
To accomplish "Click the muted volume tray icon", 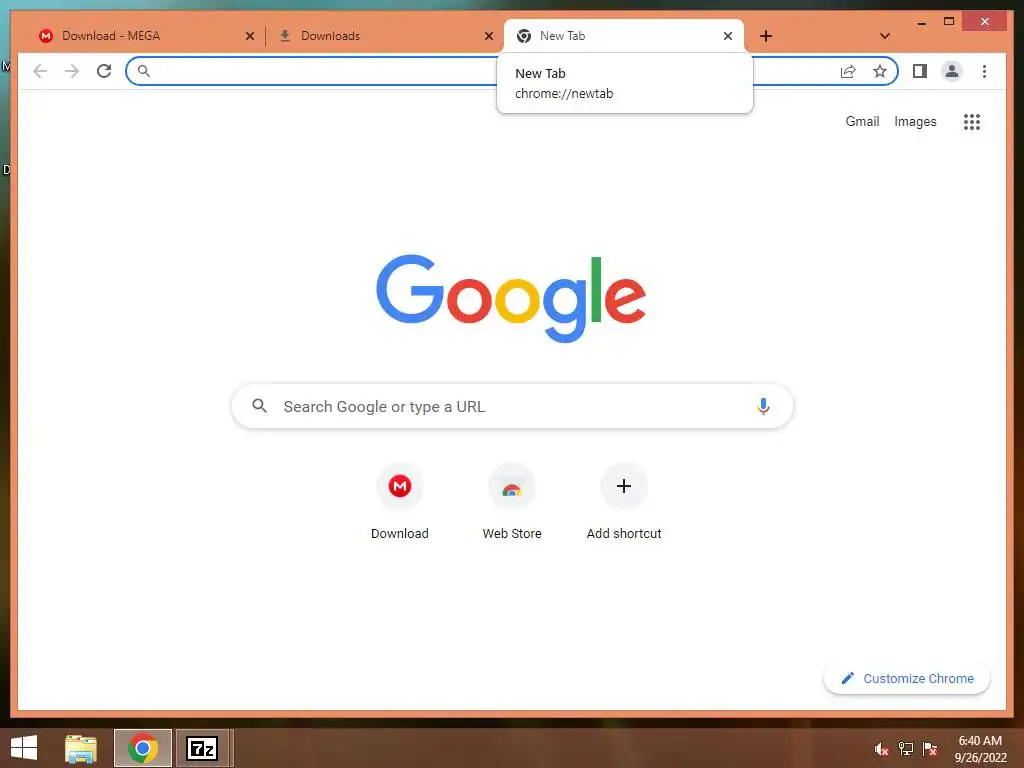I will pyautogui.click(x=882, y=749).
